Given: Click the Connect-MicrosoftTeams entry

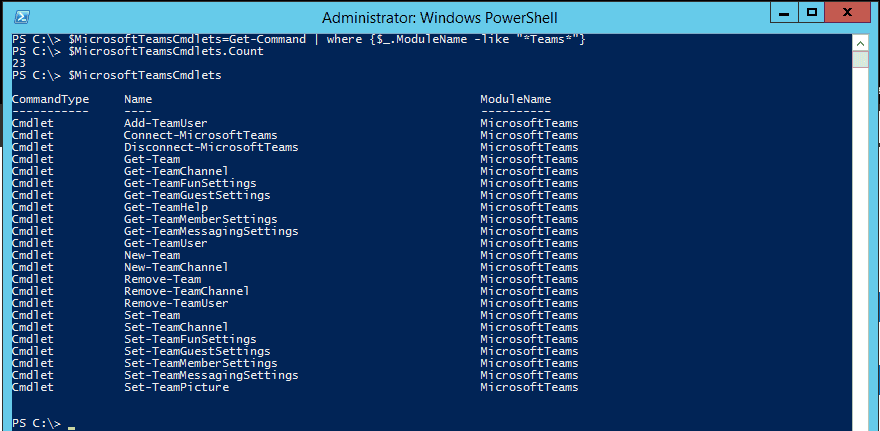Looking at the screenshot, I should [x=200, y=135].
